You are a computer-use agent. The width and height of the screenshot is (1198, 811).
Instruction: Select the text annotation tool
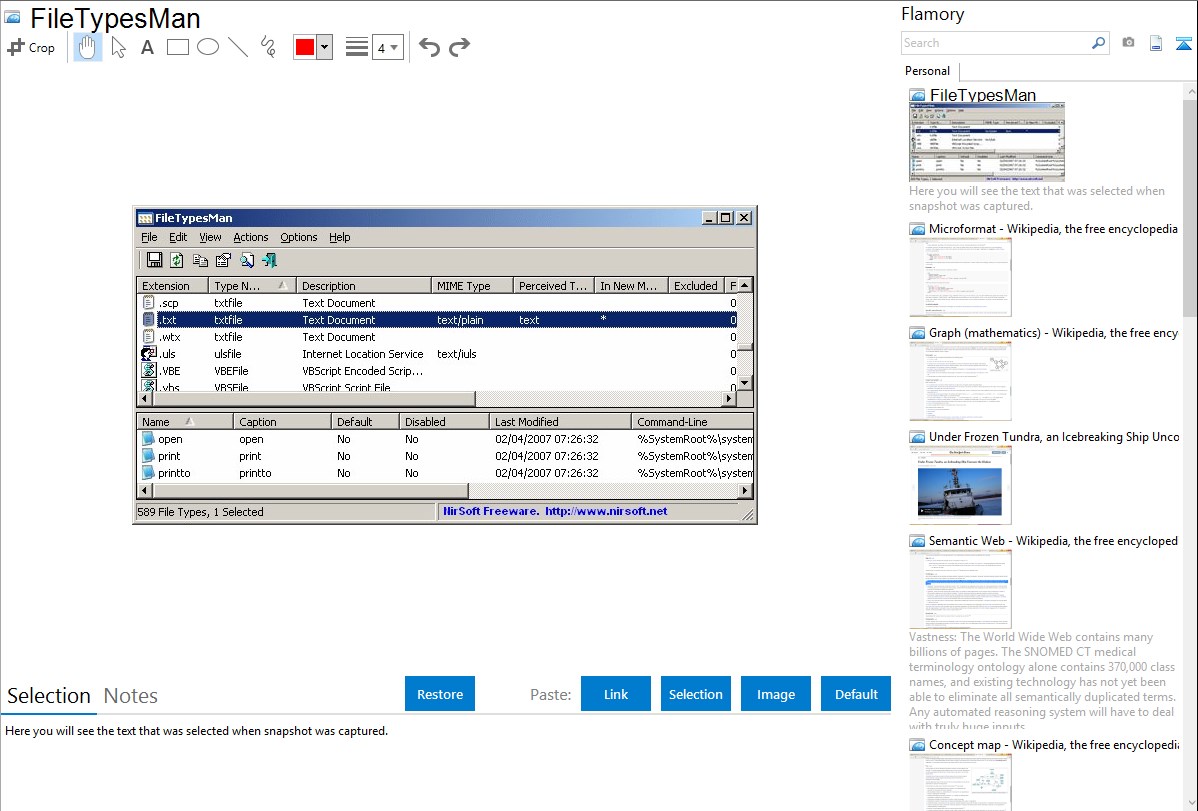point(147,47)
